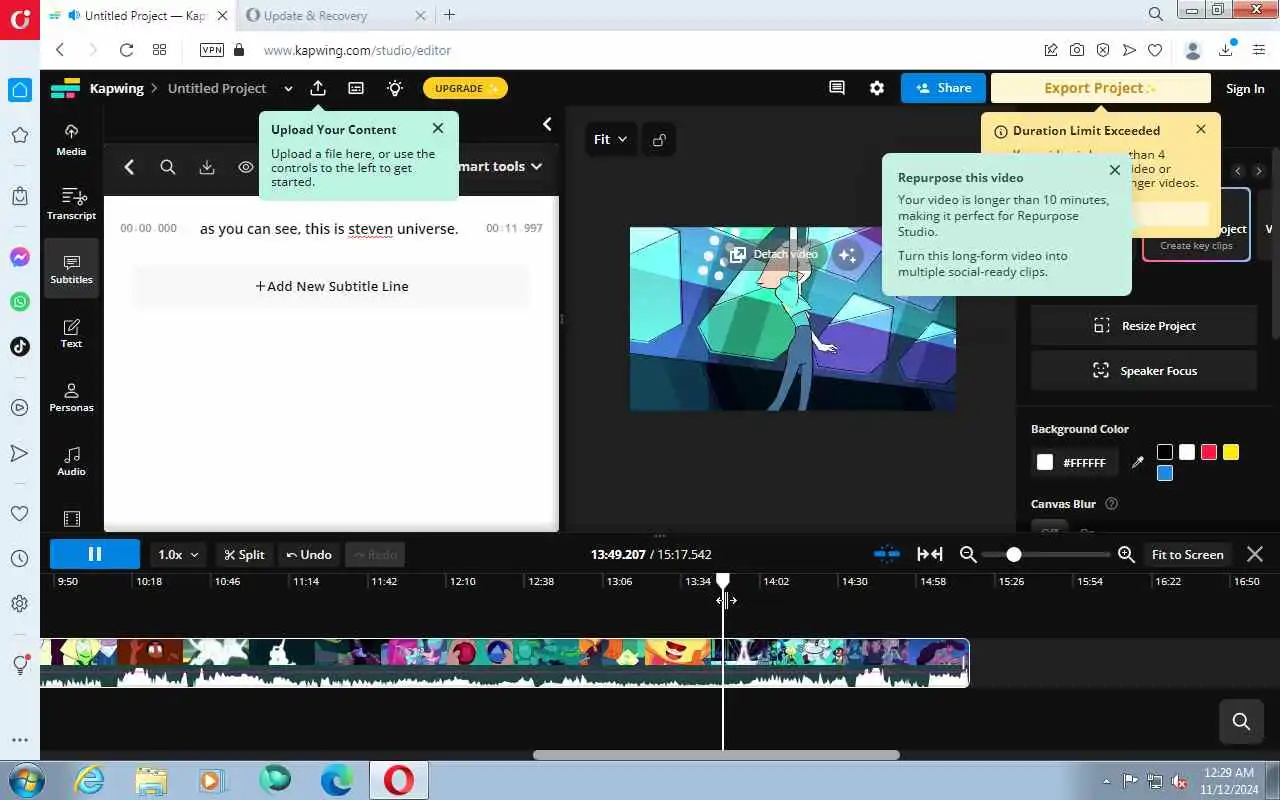The height and width of the screenshot is (800, 1280).
Task: Open a new browser tab
Action: click(450, 15)
